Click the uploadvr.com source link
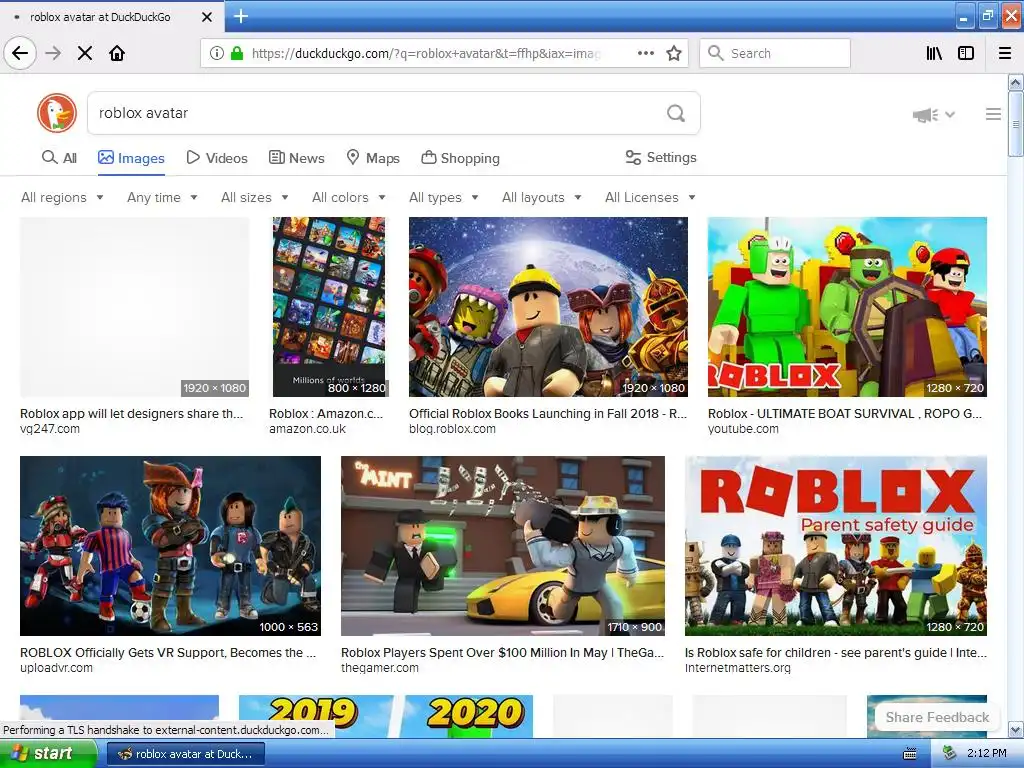Screen dimensions: 1024x768 (56, 668)
